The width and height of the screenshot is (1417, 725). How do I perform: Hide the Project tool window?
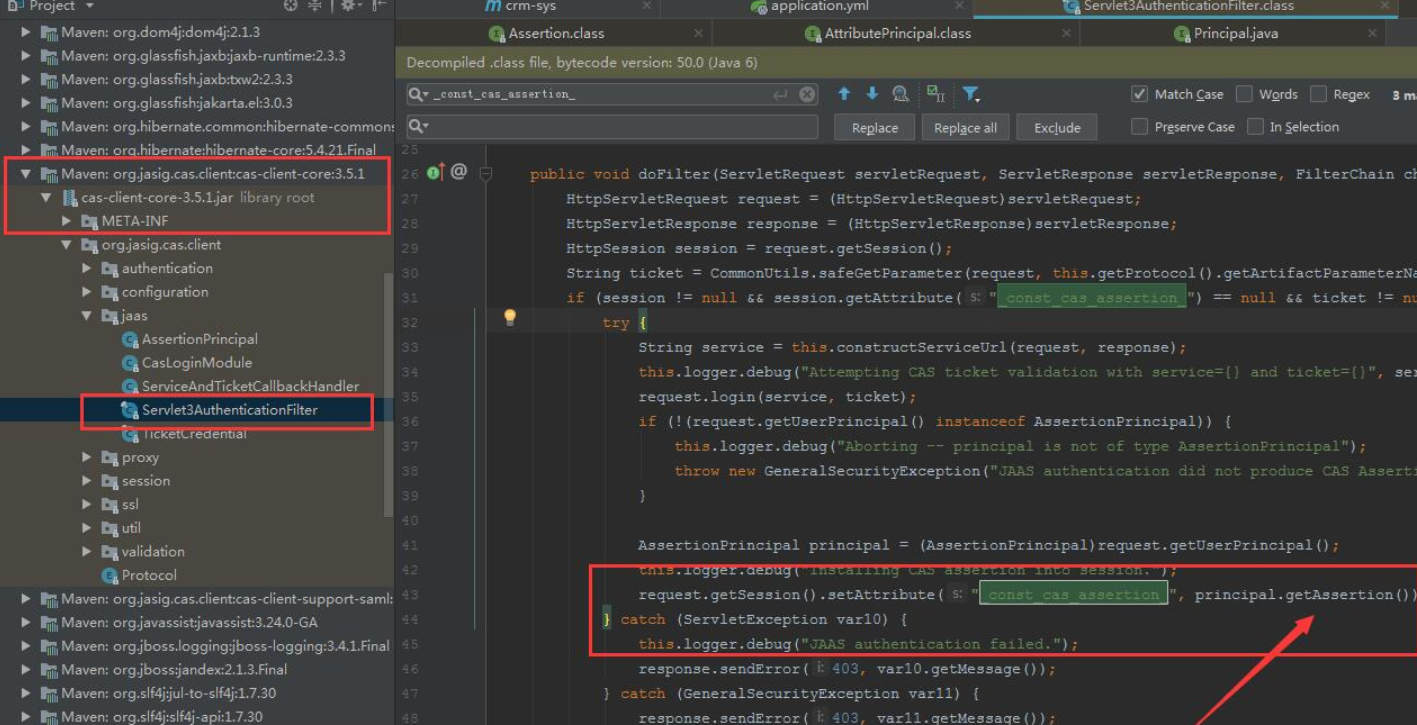pyautogui.click(x=379, y=6)
